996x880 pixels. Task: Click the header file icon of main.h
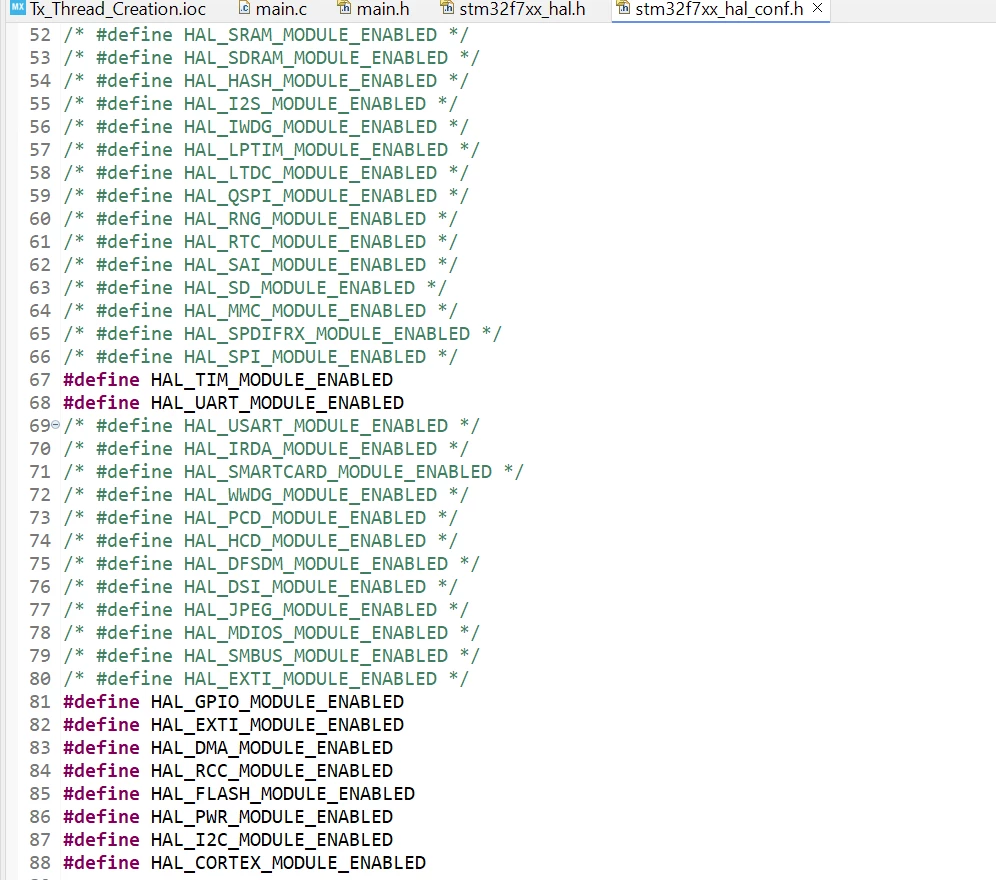pos(344,8)
